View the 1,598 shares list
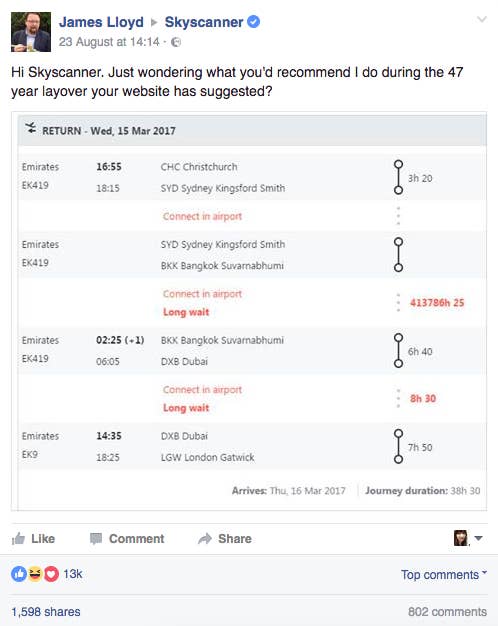The width and height of the screenshot is (498, 626). [46, 612]
